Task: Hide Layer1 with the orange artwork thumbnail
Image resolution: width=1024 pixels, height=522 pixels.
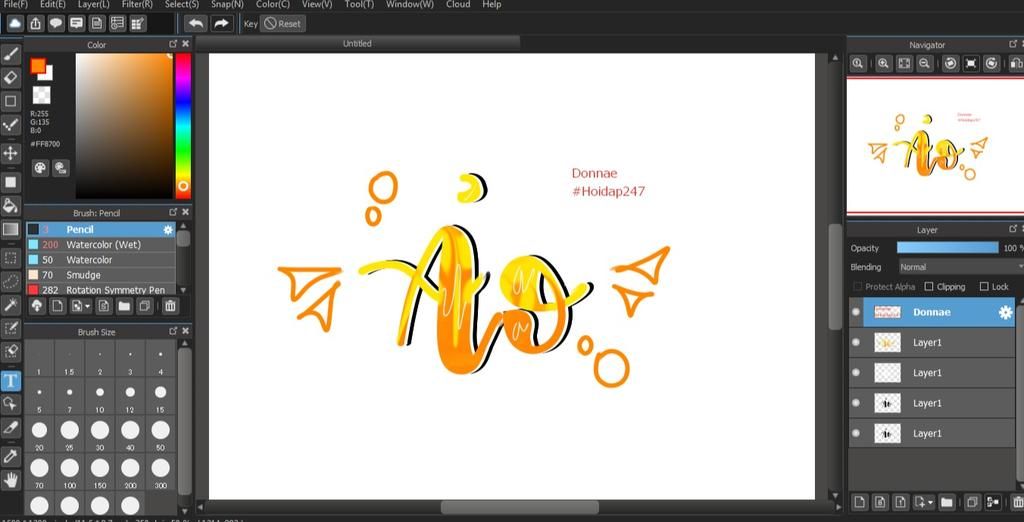Action: [x=856, y=342]
